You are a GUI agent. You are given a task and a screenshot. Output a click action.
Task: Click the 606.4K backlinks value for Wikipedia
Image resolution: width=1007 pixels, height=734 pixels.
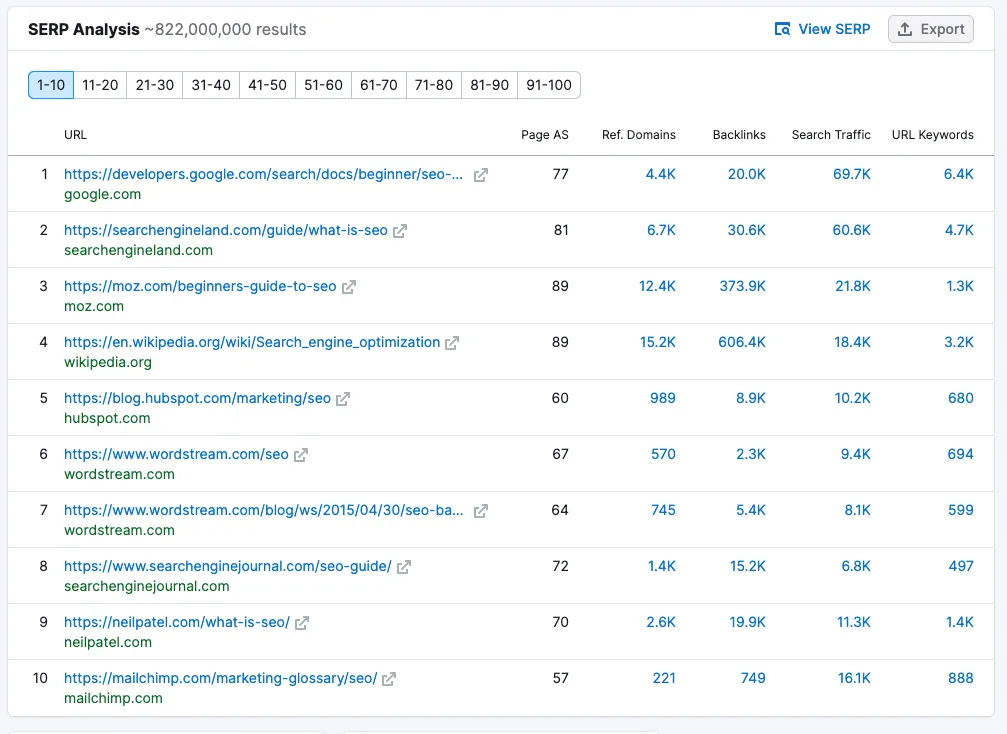tap(741, 342)
